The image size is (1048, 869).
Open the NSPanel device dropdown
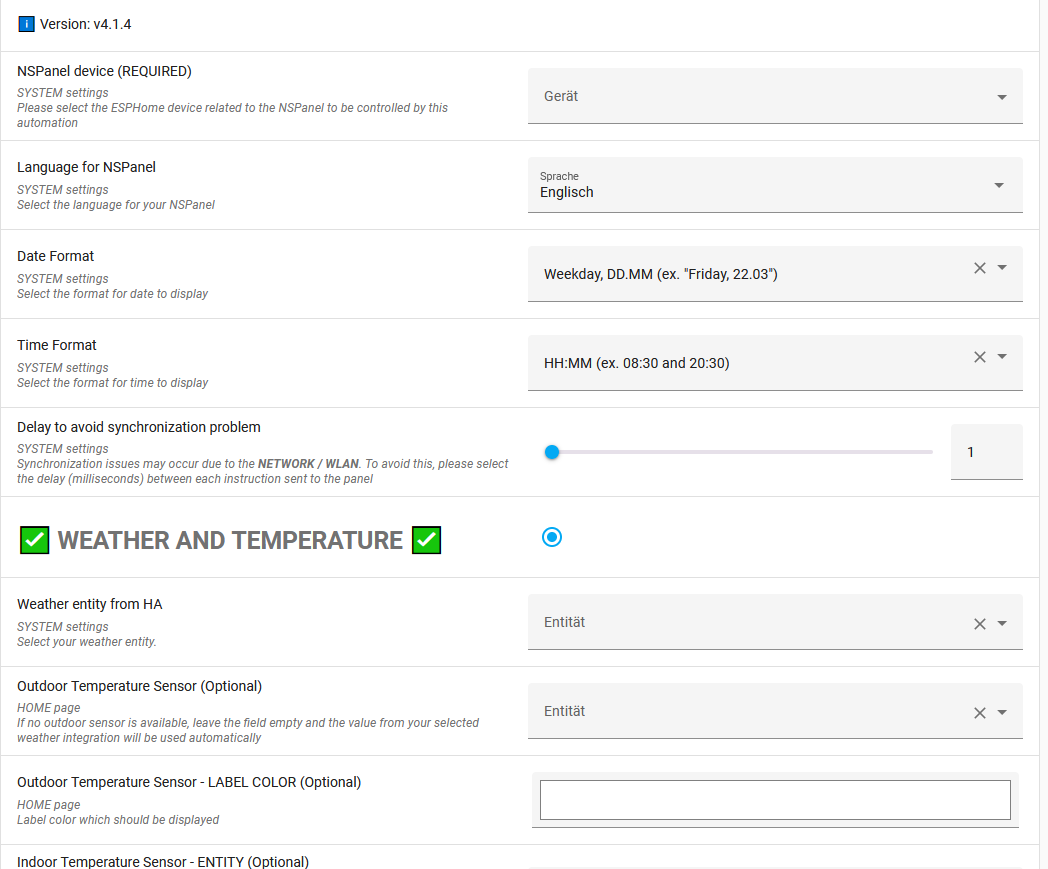pos(1001,97)
